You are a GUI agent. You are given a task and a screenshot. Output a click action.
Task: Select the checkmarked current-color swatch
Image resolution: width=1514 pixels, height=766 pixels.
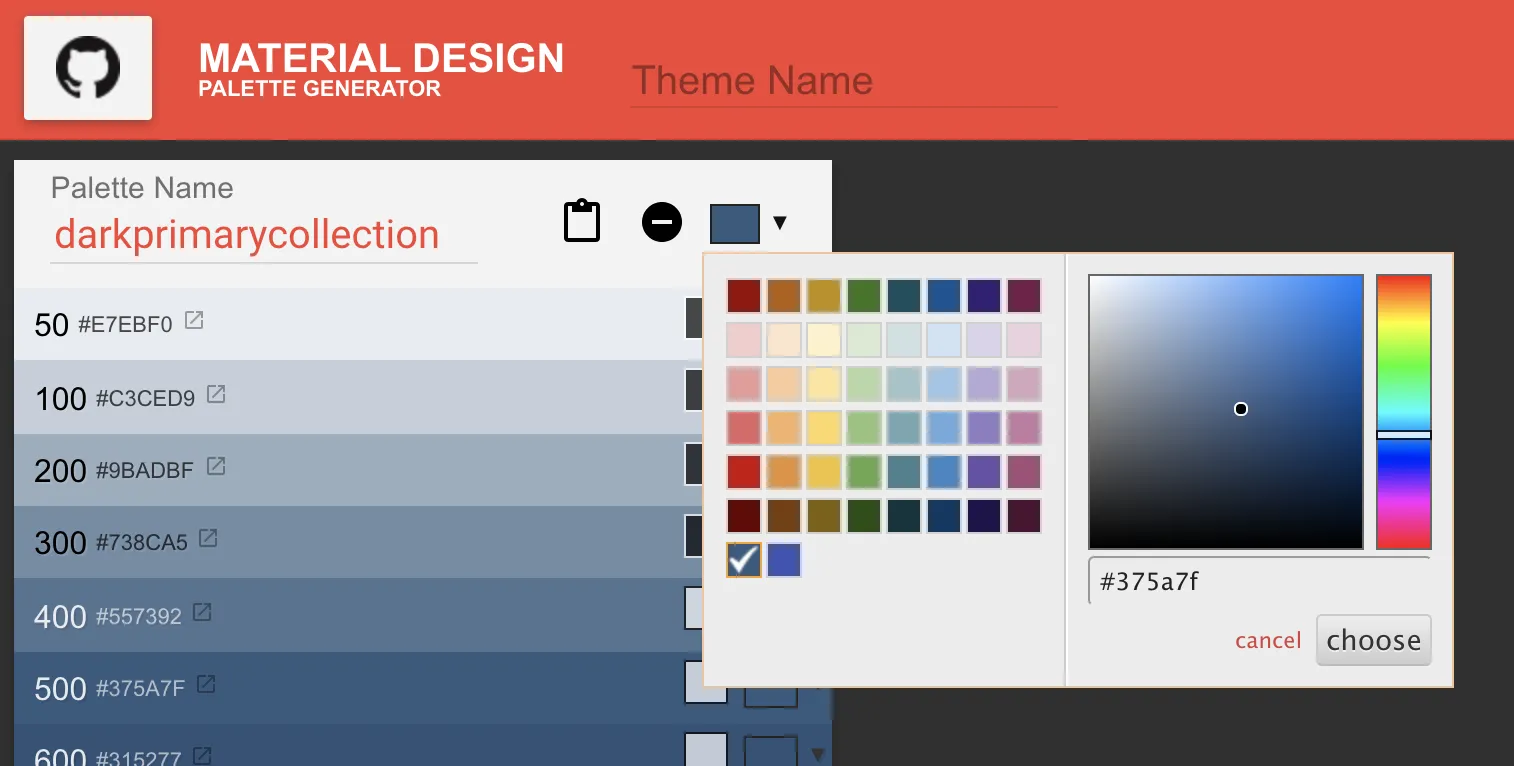744,560
